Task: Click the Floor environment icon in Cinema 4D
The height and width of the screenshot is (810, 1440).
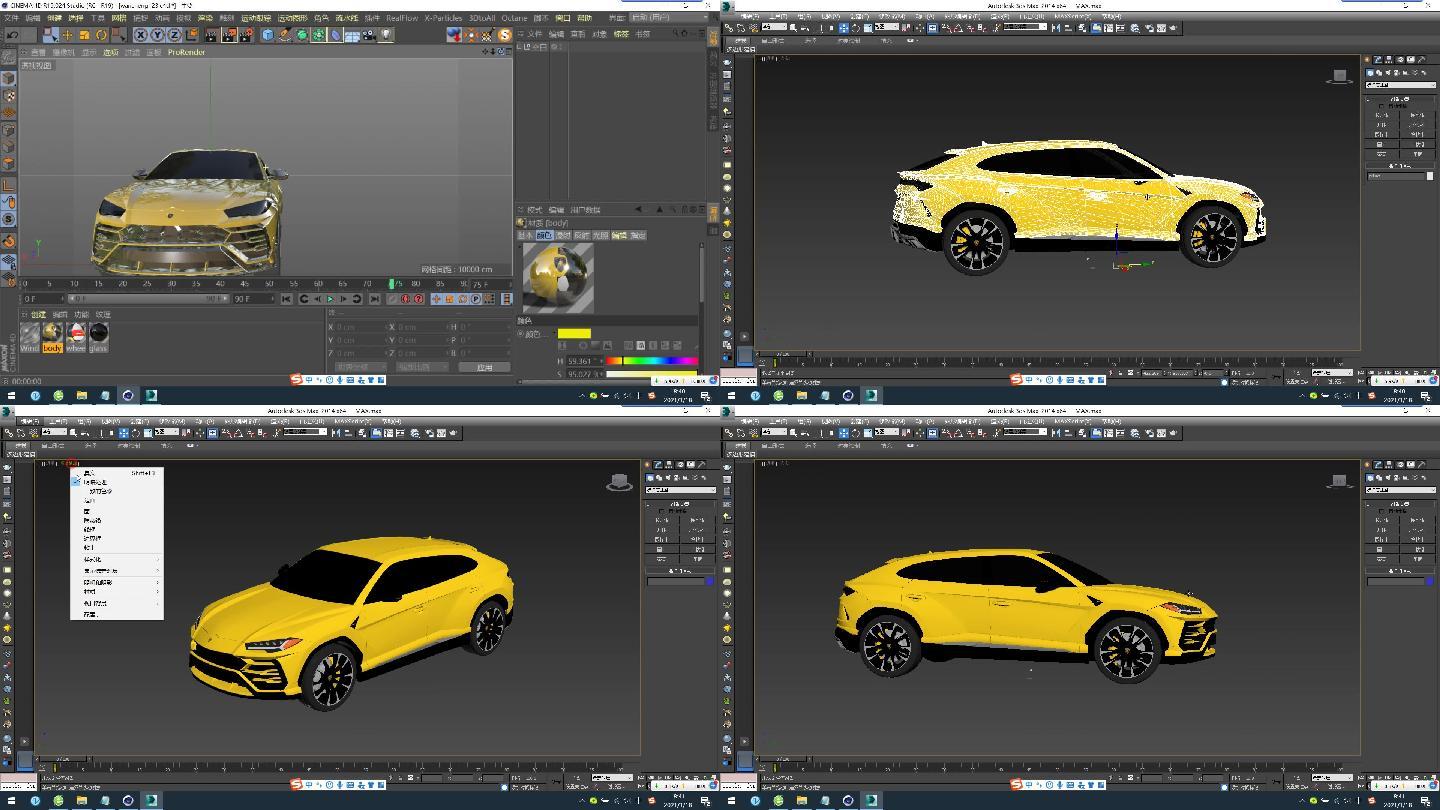Action: coord(352,35)
